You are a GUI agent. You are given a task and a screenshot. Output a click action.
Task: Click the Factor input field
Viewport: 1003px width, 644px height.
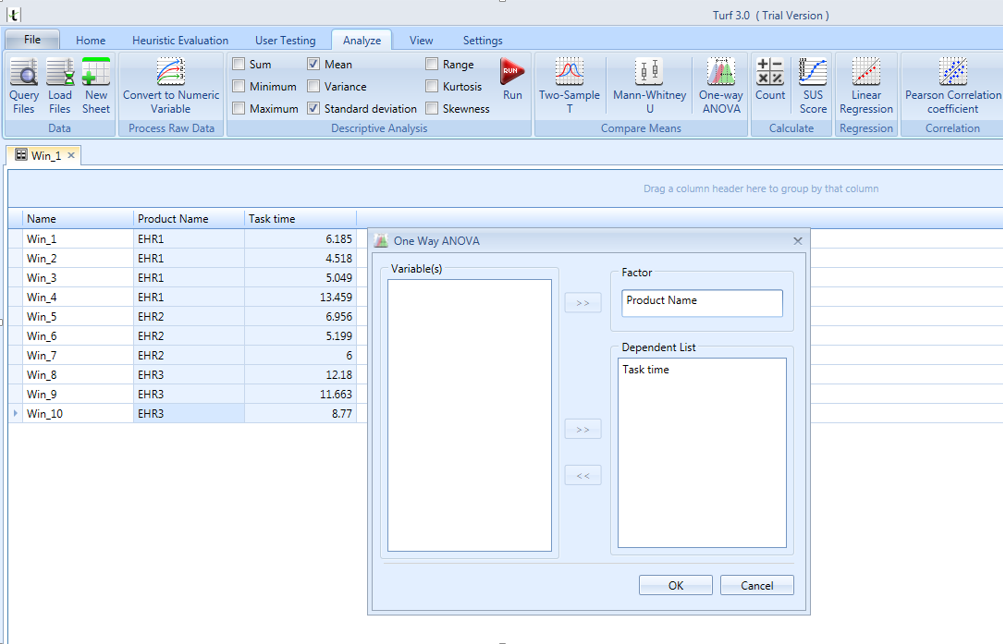click(x=702, y=302)
